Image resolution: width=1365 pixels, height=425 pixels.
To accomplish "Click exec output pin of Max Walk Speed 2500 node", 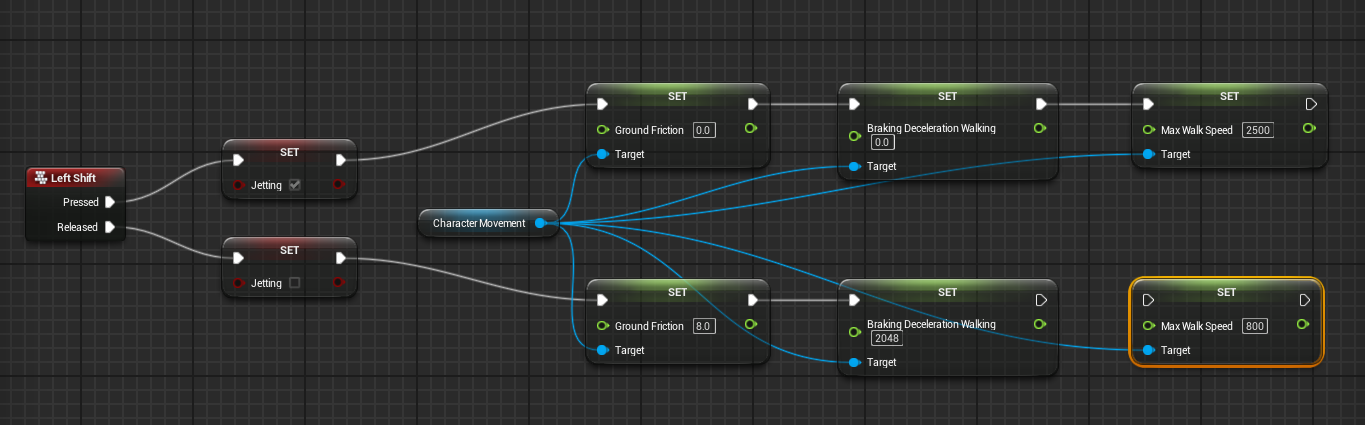I will (1311, 104).
